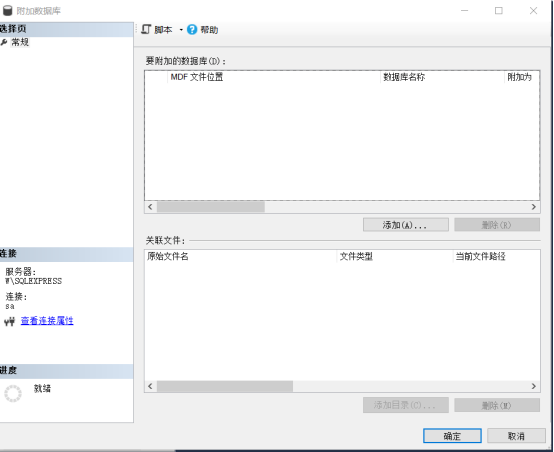Viewport: 554px width, 452px height.
Task: Click the 添加(A)... button
Action: point(406,225)
